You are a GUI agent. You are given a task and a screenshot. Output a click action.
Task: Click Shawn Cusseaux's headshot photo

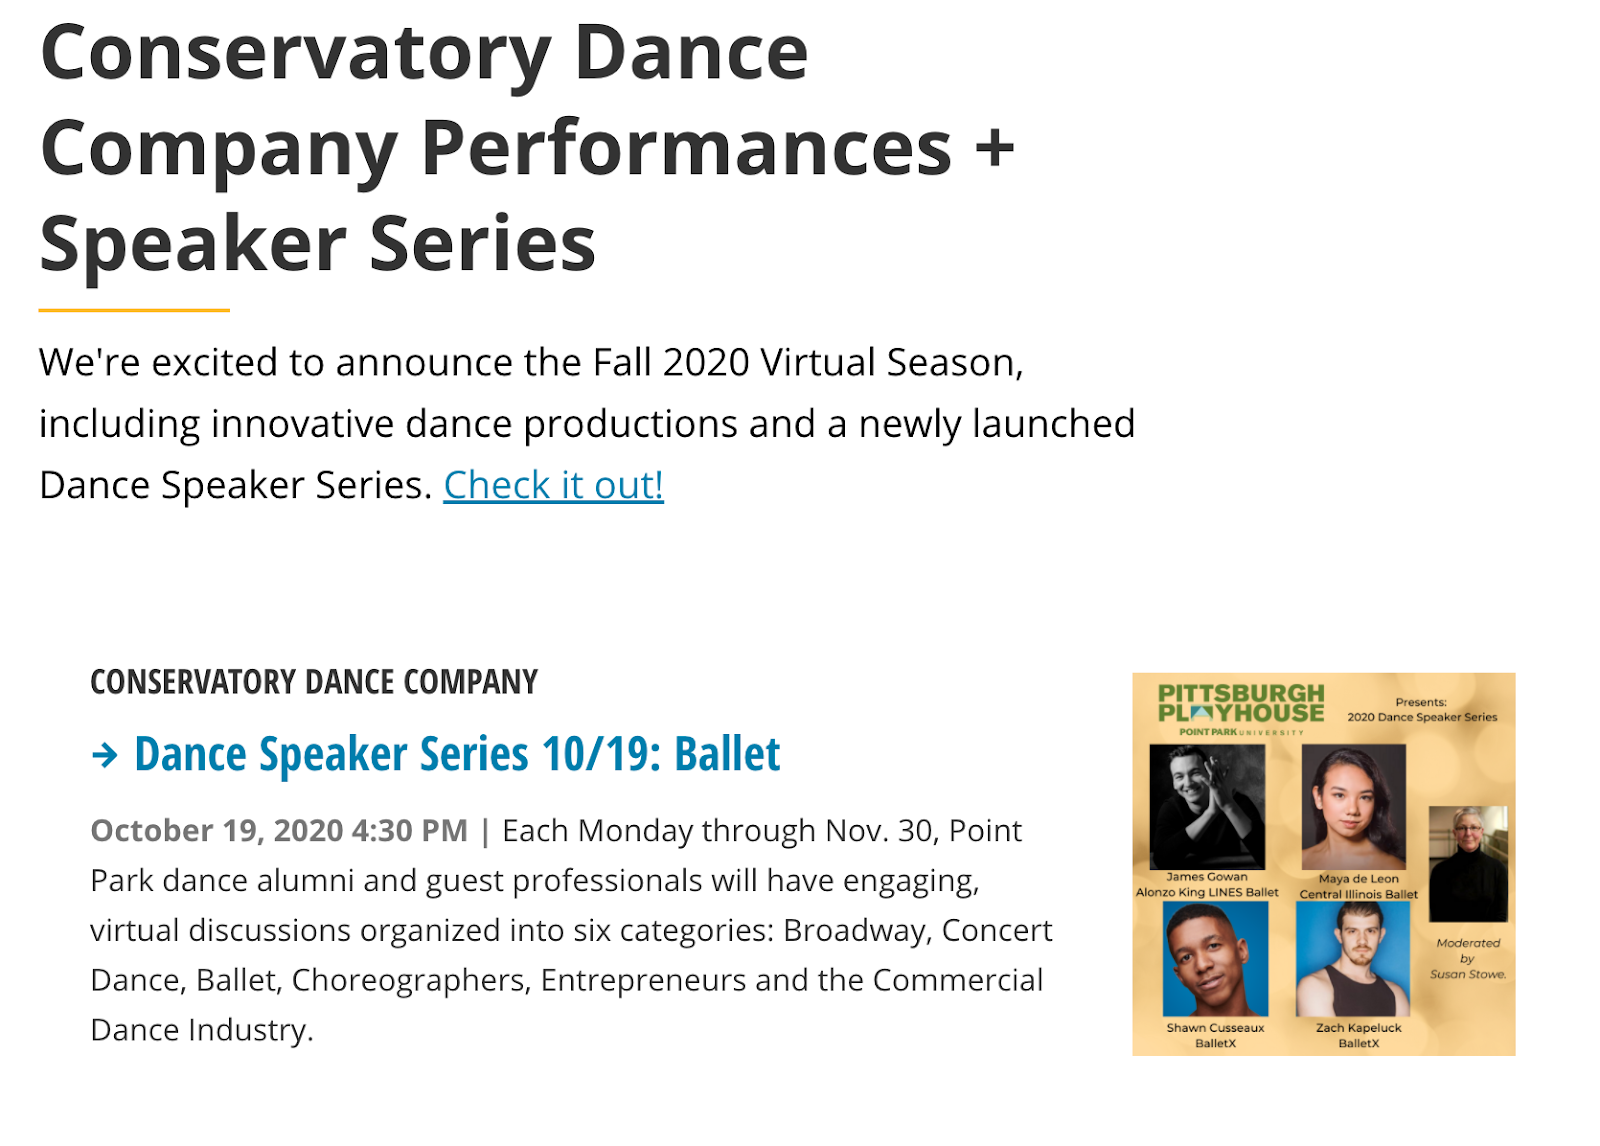click(1215, 959)
